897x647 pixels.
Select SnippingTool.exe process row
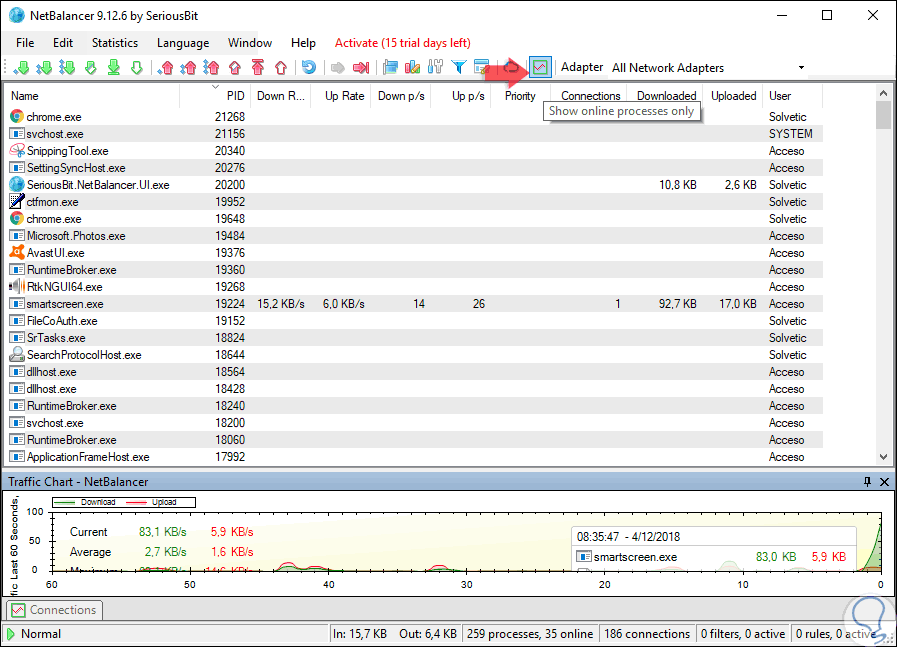(x=415, y=151)
